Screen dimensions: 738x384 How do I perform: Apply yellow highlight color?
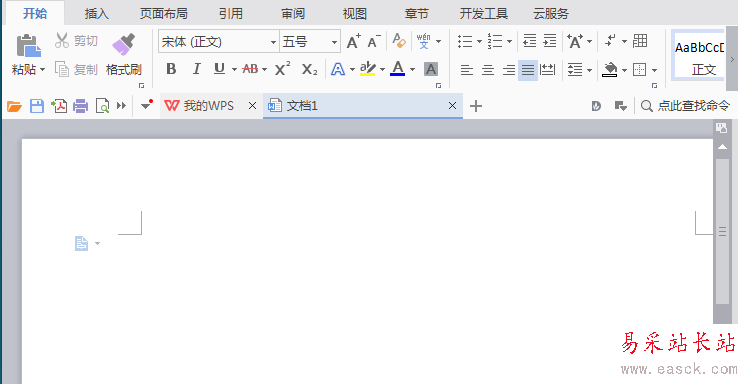pyautogui.click(x=368, y=69)
